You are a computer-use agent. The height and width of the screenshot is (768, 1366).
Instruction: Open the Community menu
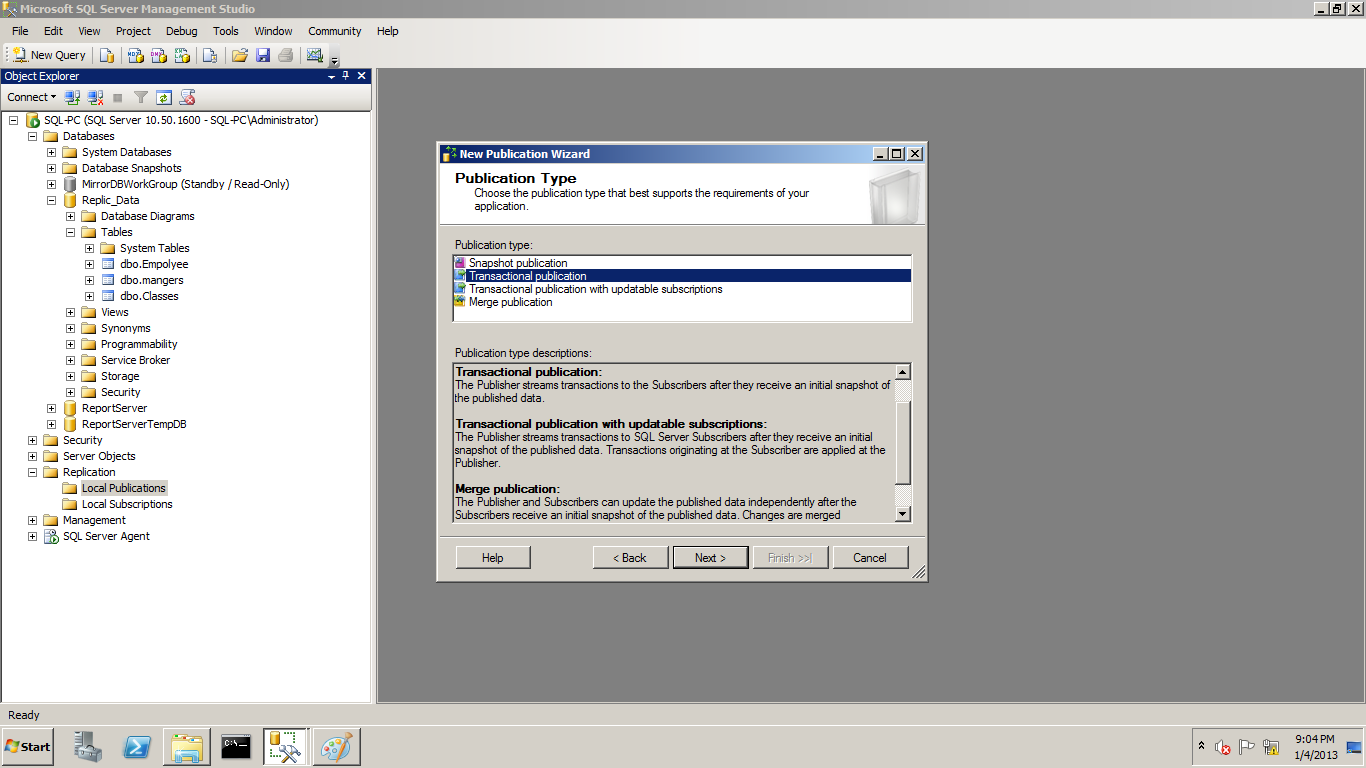click(334, 31)
